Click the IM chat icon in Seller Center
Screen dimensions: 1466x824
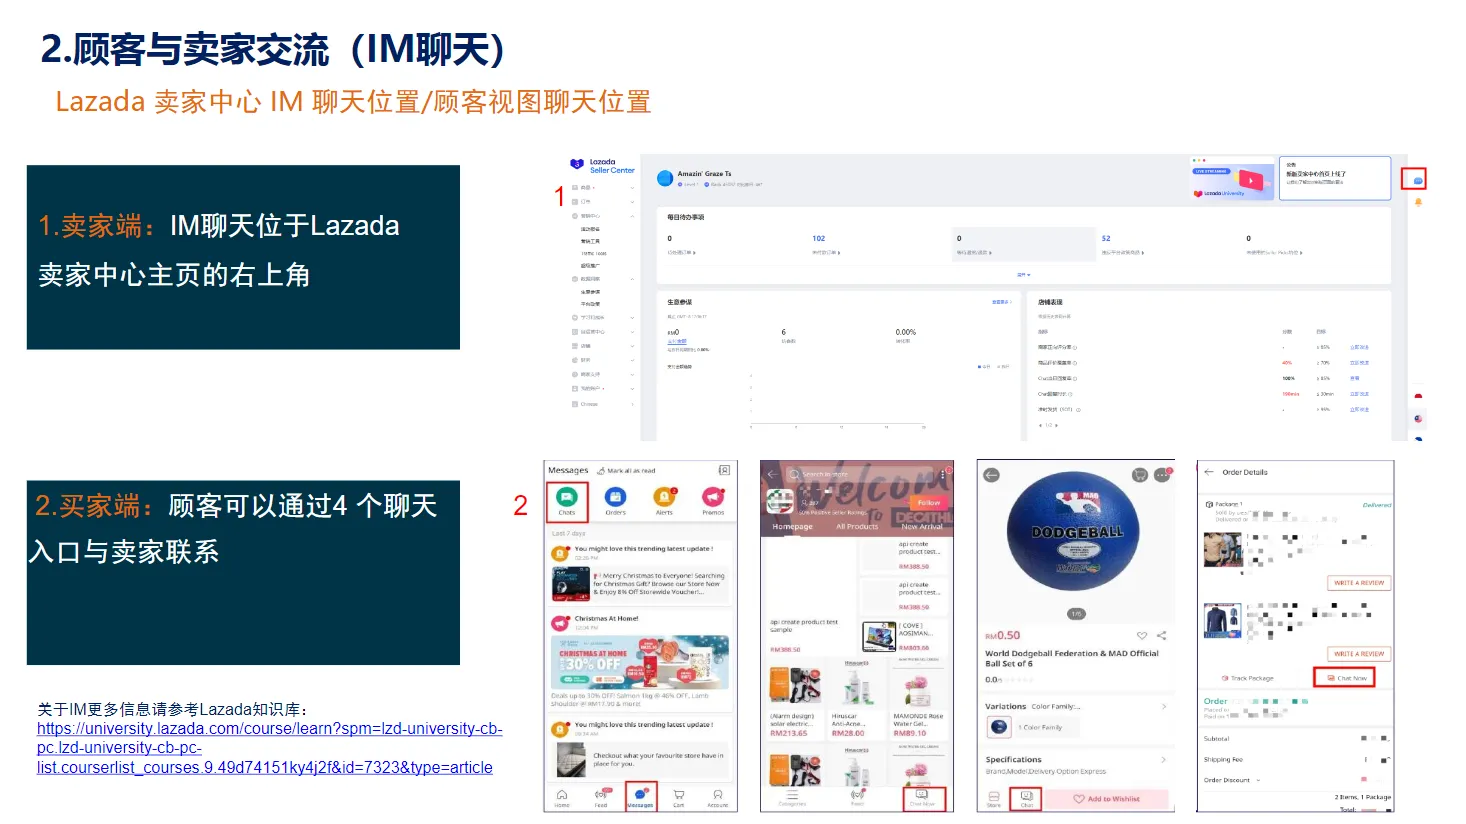click(1417, 178)
